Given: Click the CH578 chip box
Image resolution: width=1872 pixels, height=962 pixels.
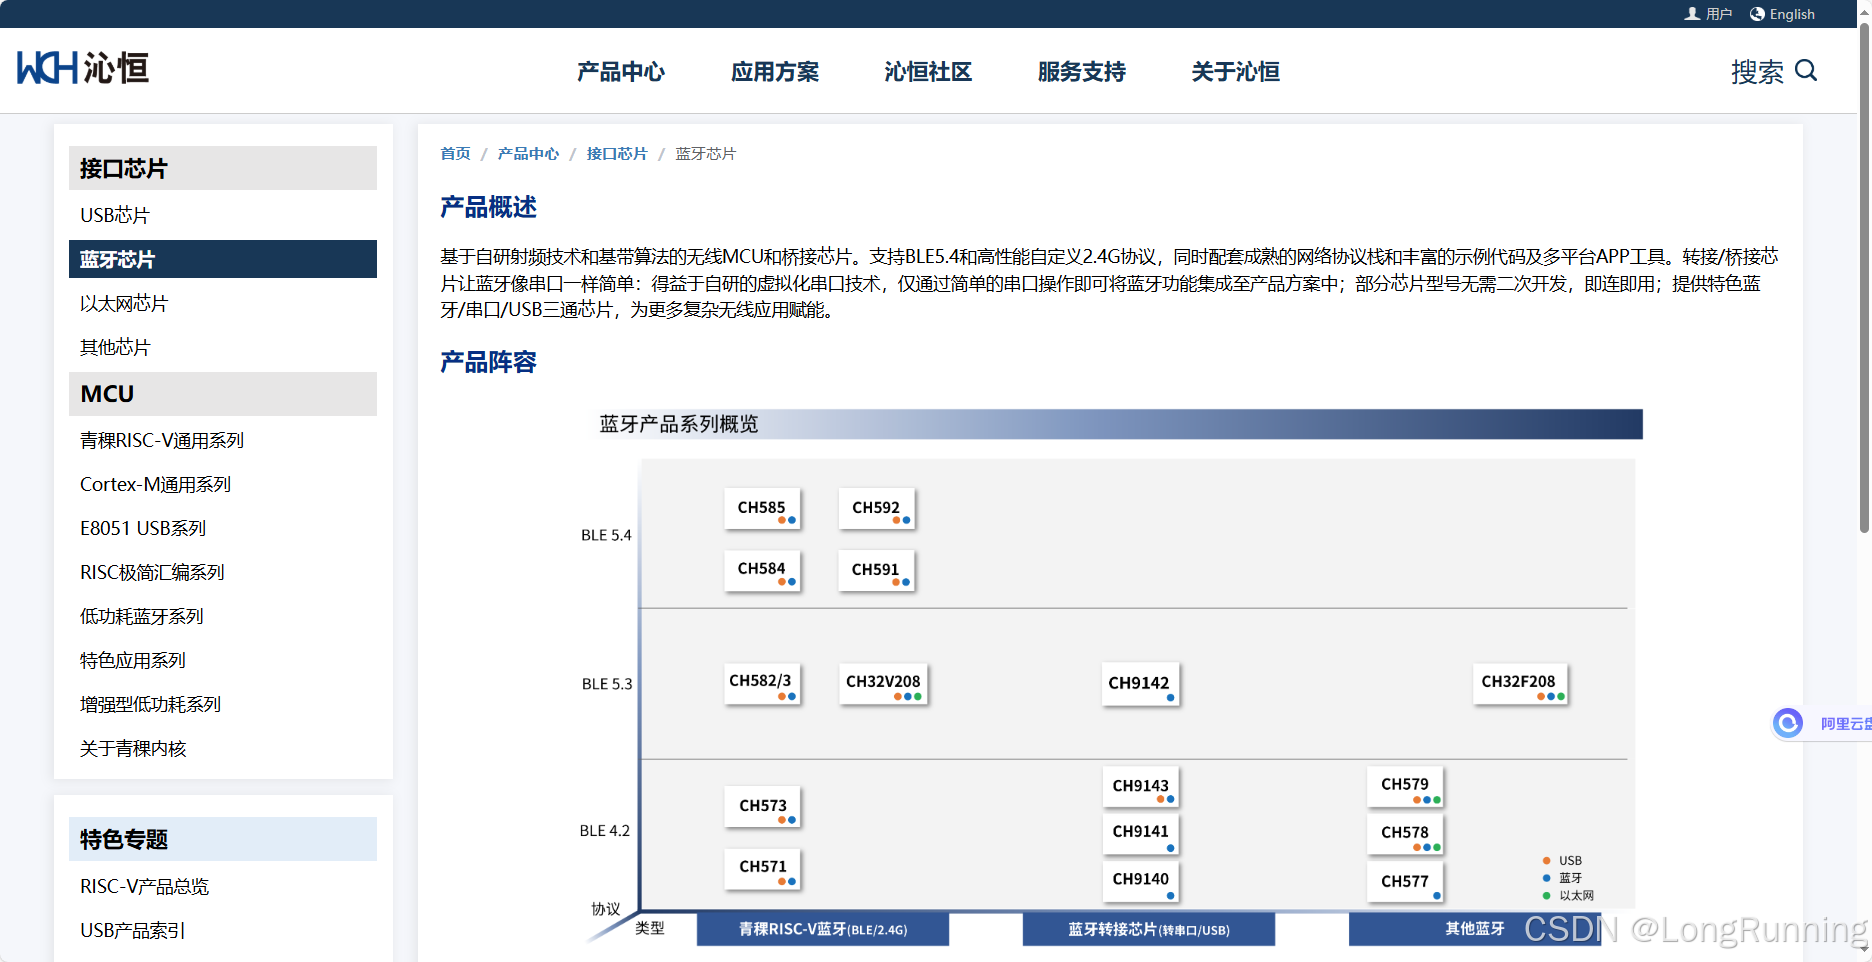Looking at the screenshot, I should 1406,834.
